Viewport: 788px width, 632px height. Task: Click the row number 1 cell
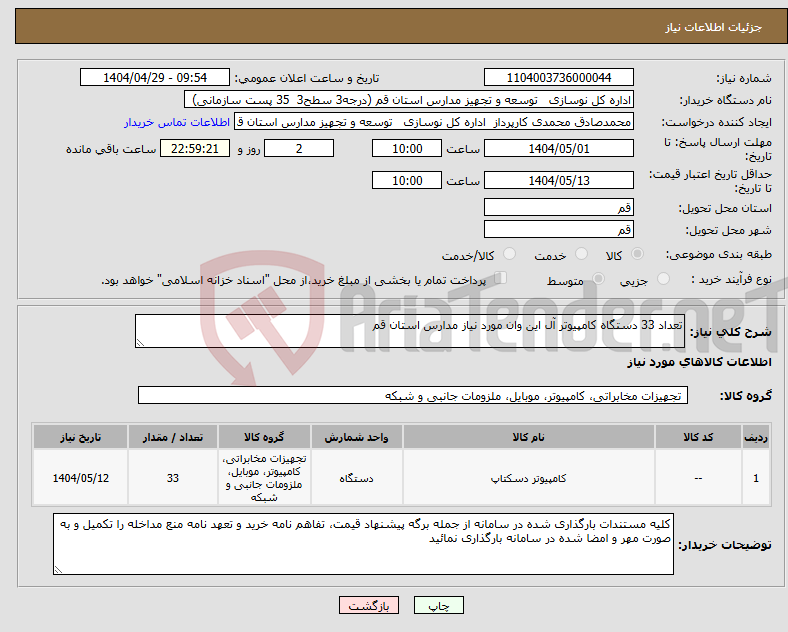pos(756,478)
